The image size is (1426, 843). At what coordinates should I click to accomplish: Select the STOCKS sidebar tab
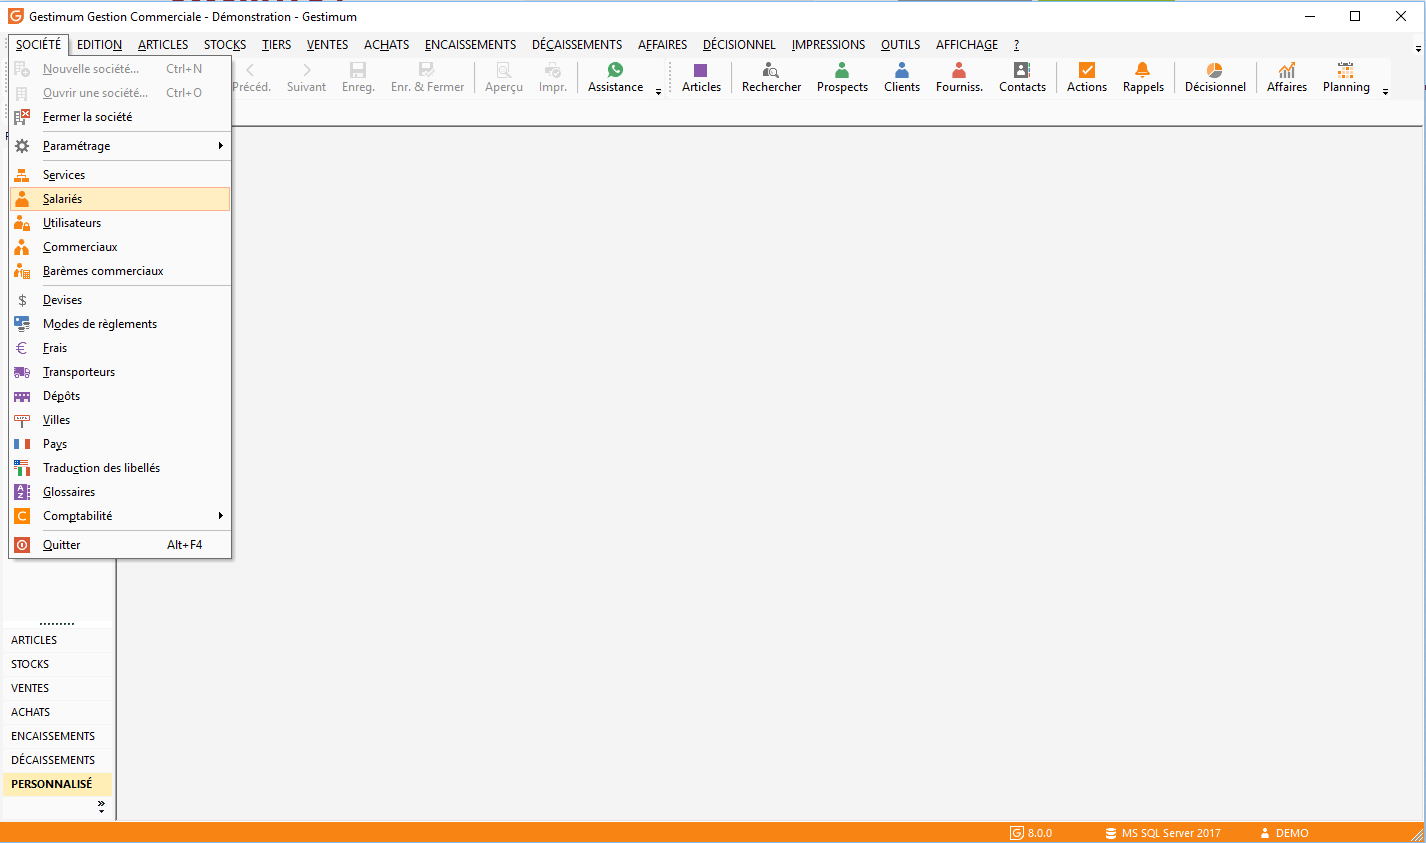tap(58, 664)
